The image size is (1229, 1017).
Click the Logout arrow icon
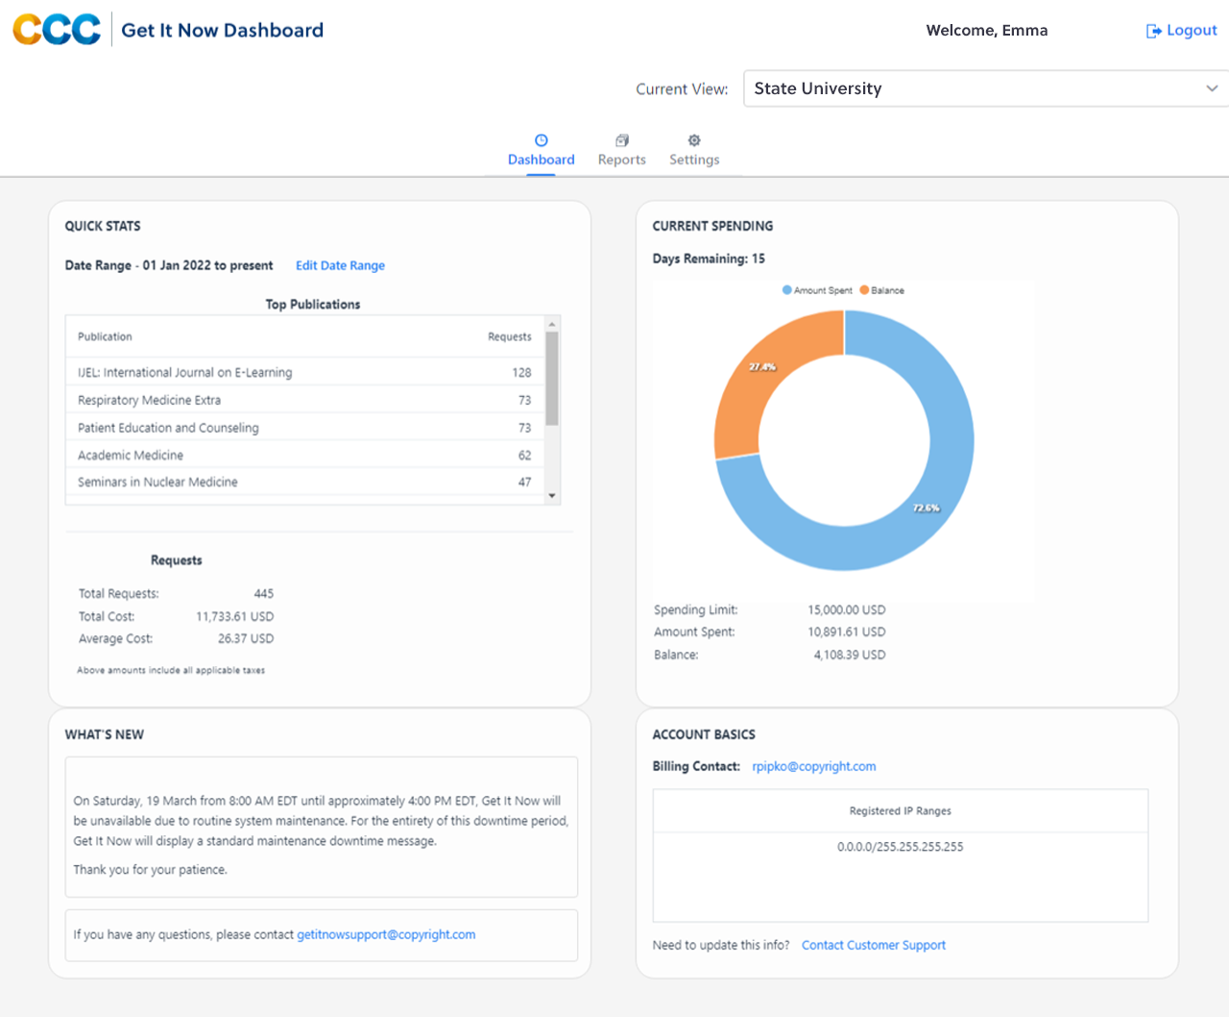[x=1153, y=31]
